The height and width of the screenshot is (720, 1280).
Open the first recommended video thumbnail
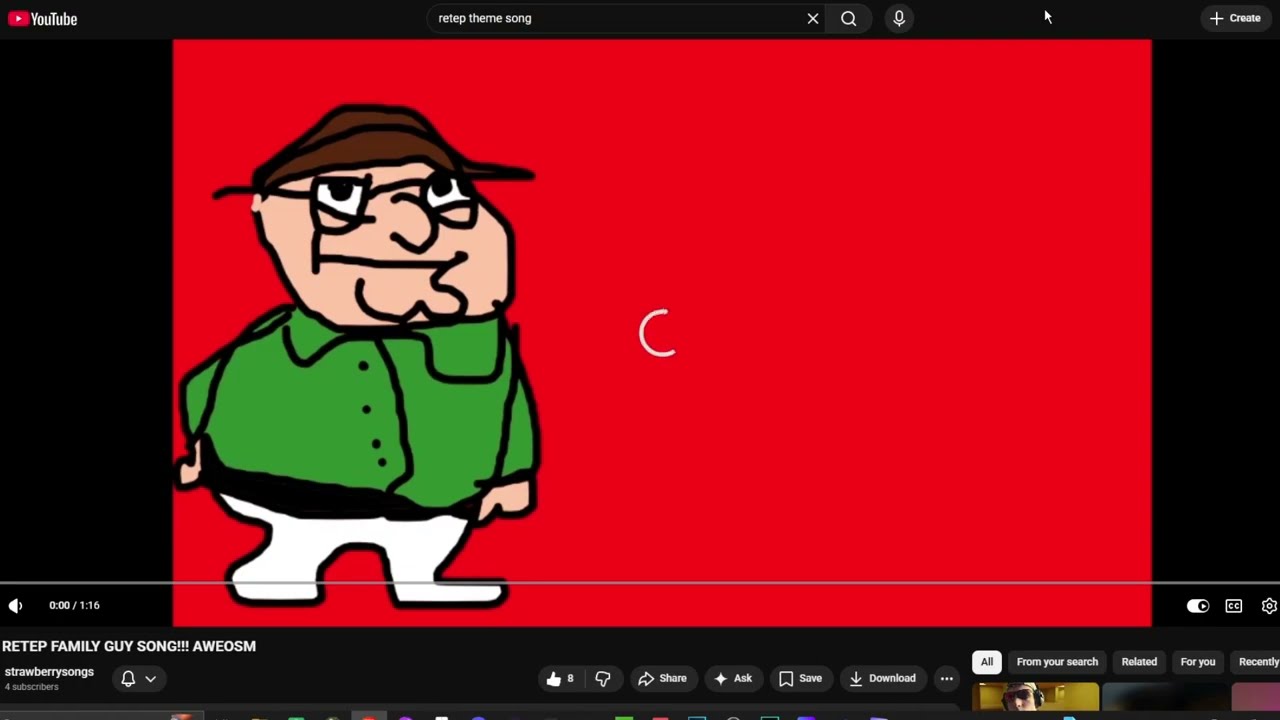tap(1038, 697)
